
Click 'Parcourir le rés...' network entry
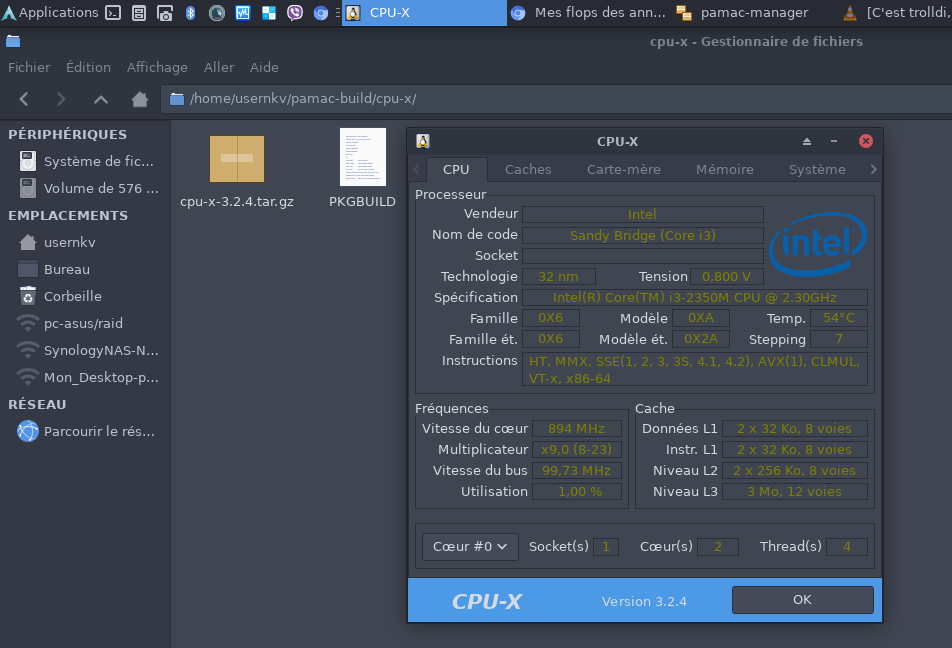[x=86, y=432]
